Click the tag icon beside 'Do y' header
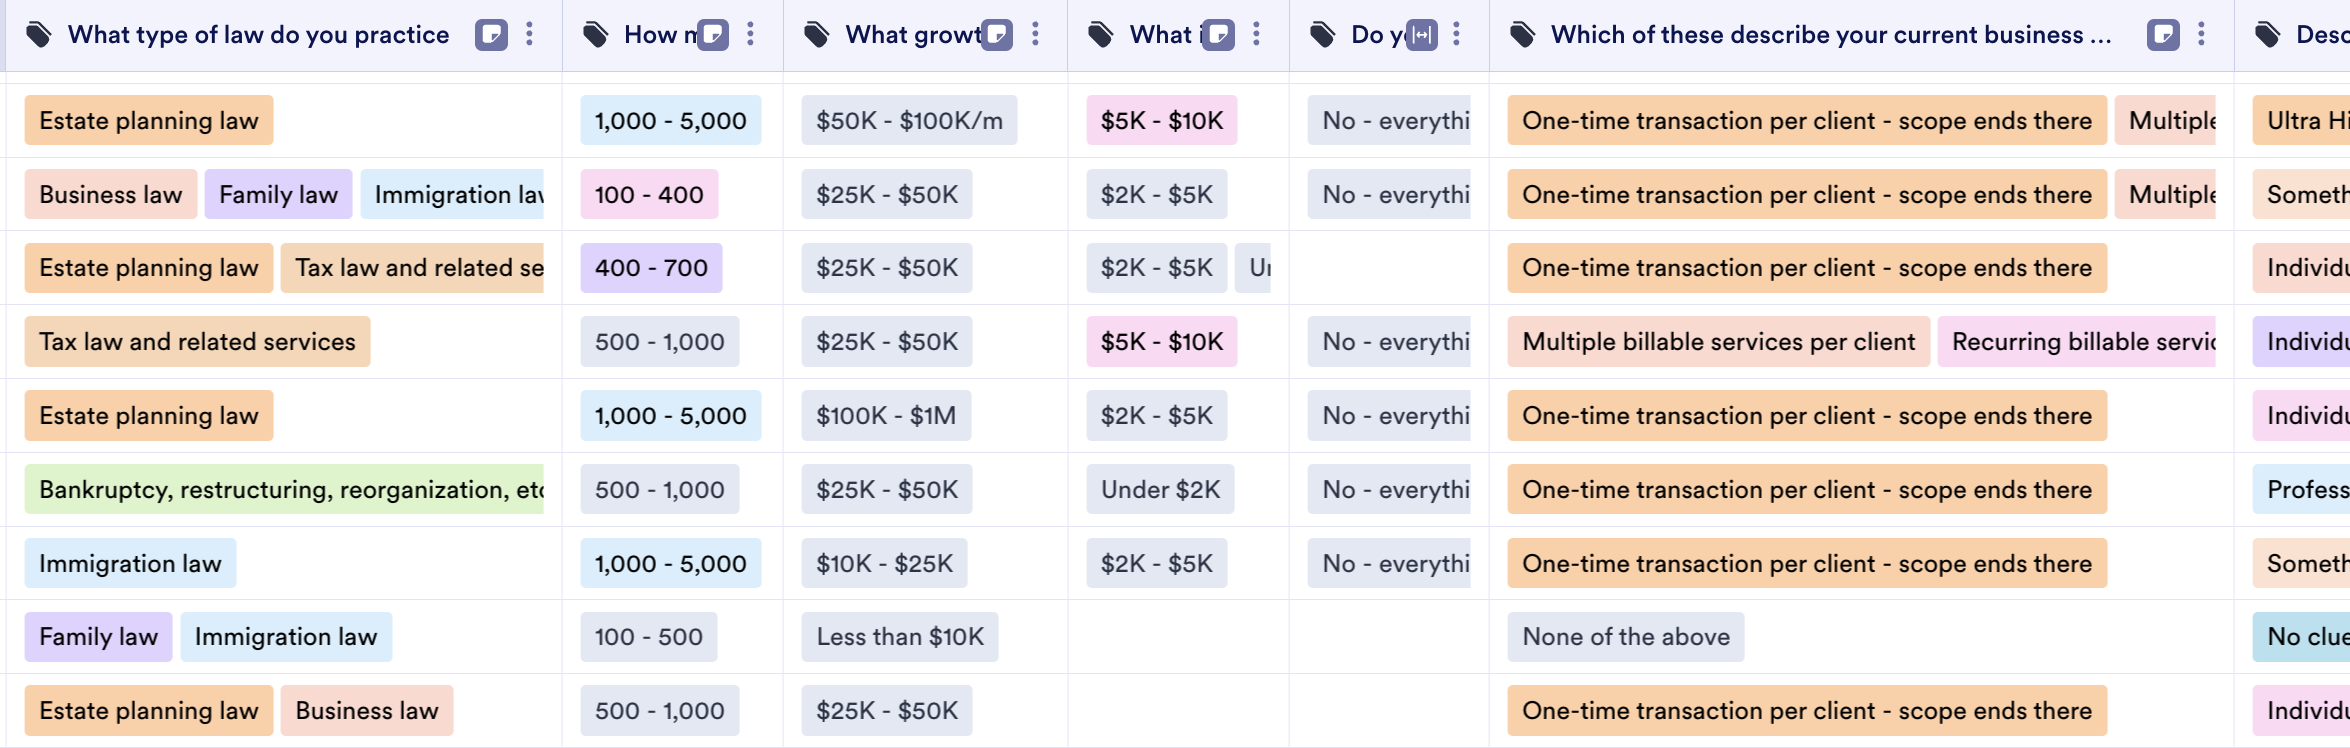Image resolution: width=2350 pixels, height=748 pixels. click(x=1323, y=35)
